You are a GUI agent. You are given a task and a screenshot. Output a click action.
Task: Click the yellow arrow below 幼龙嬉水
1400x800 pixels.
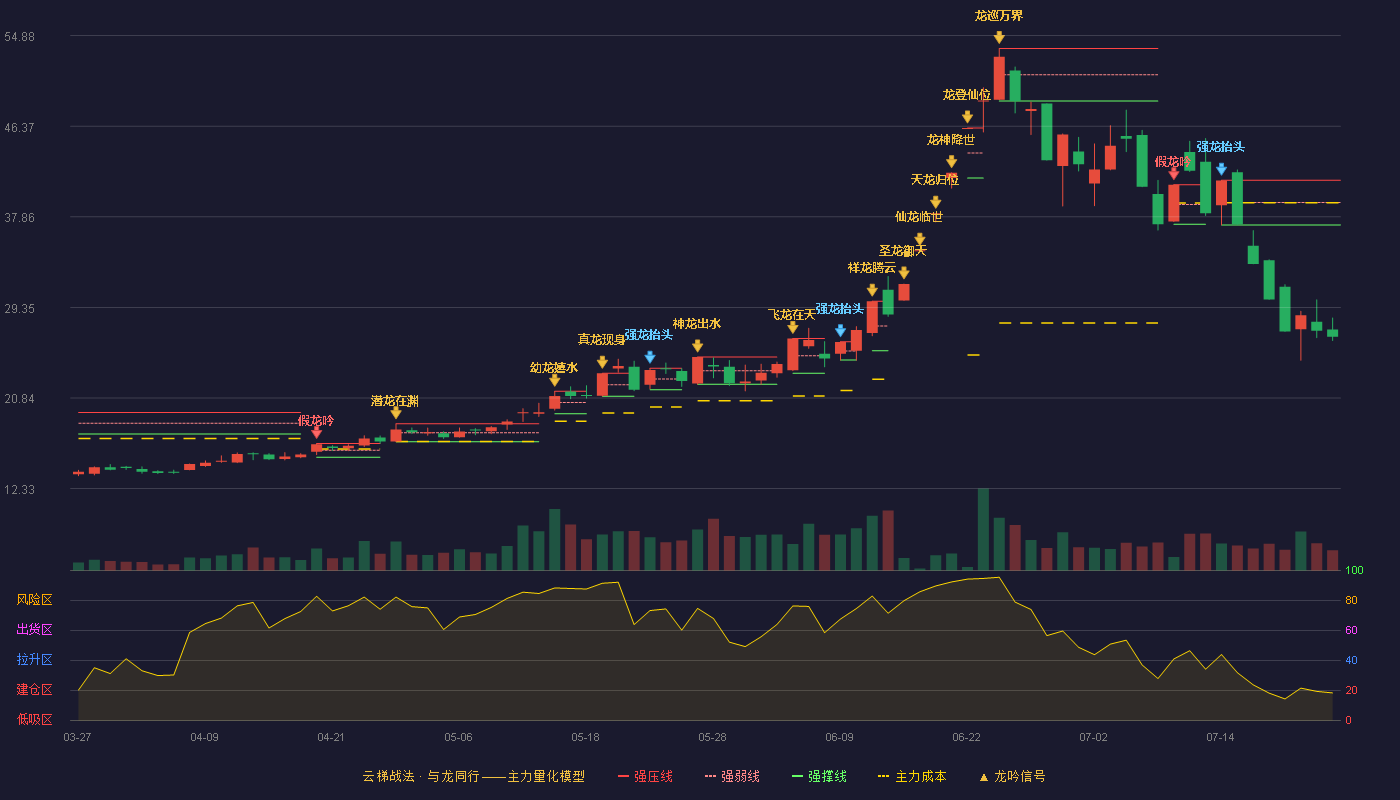point(554,380)
